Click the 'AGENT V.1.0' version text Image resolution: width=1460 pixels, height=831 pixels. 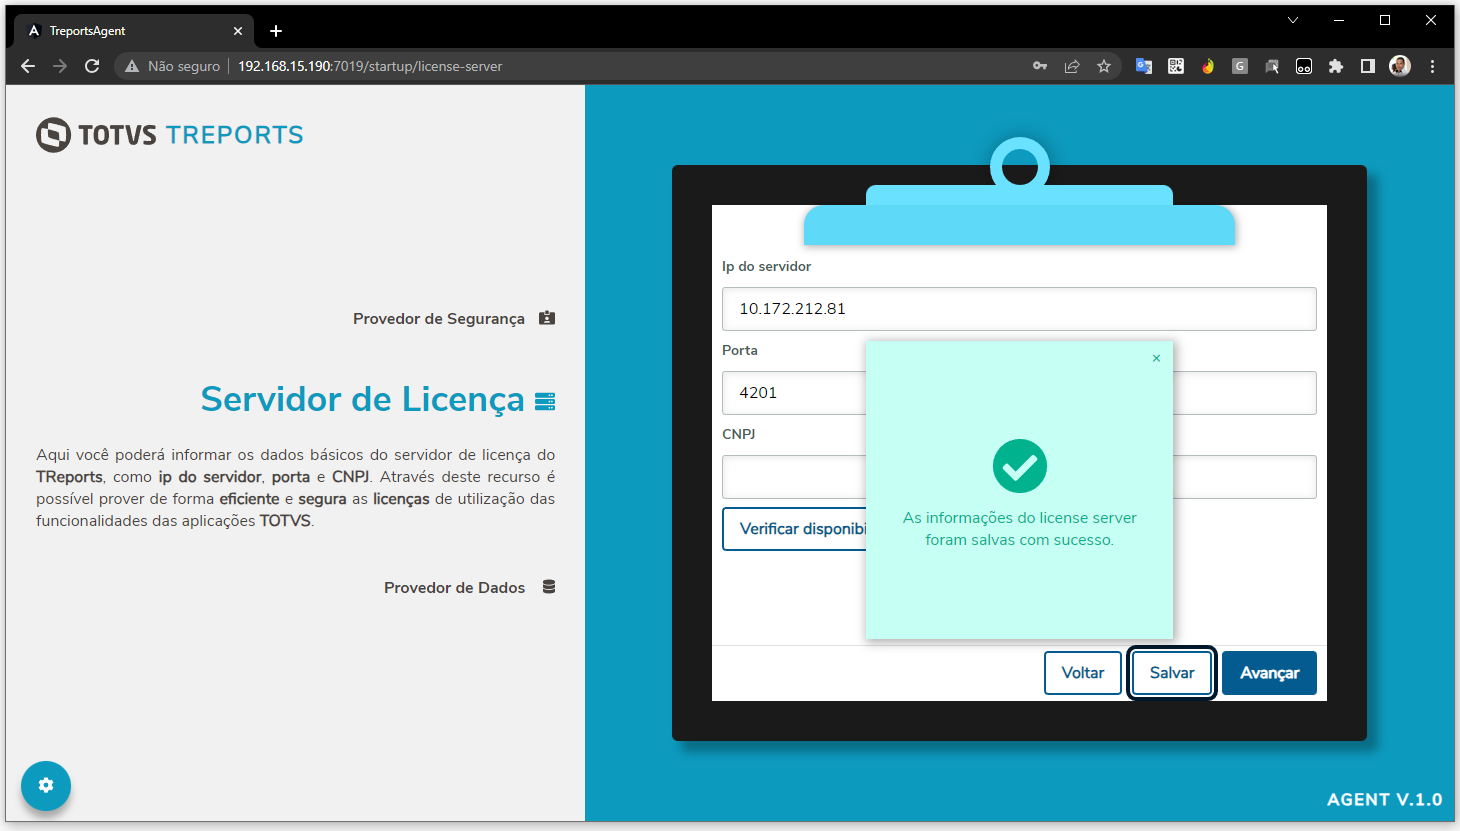click(1385, 799)
